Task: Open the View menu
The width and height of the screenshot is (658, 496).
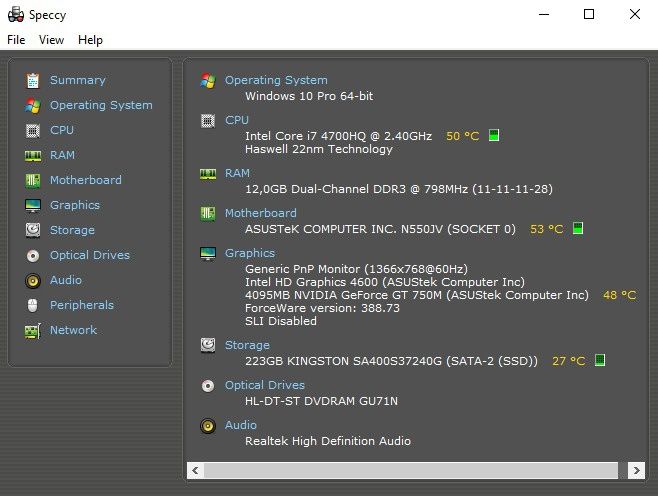Action: [x=51, y=40]
